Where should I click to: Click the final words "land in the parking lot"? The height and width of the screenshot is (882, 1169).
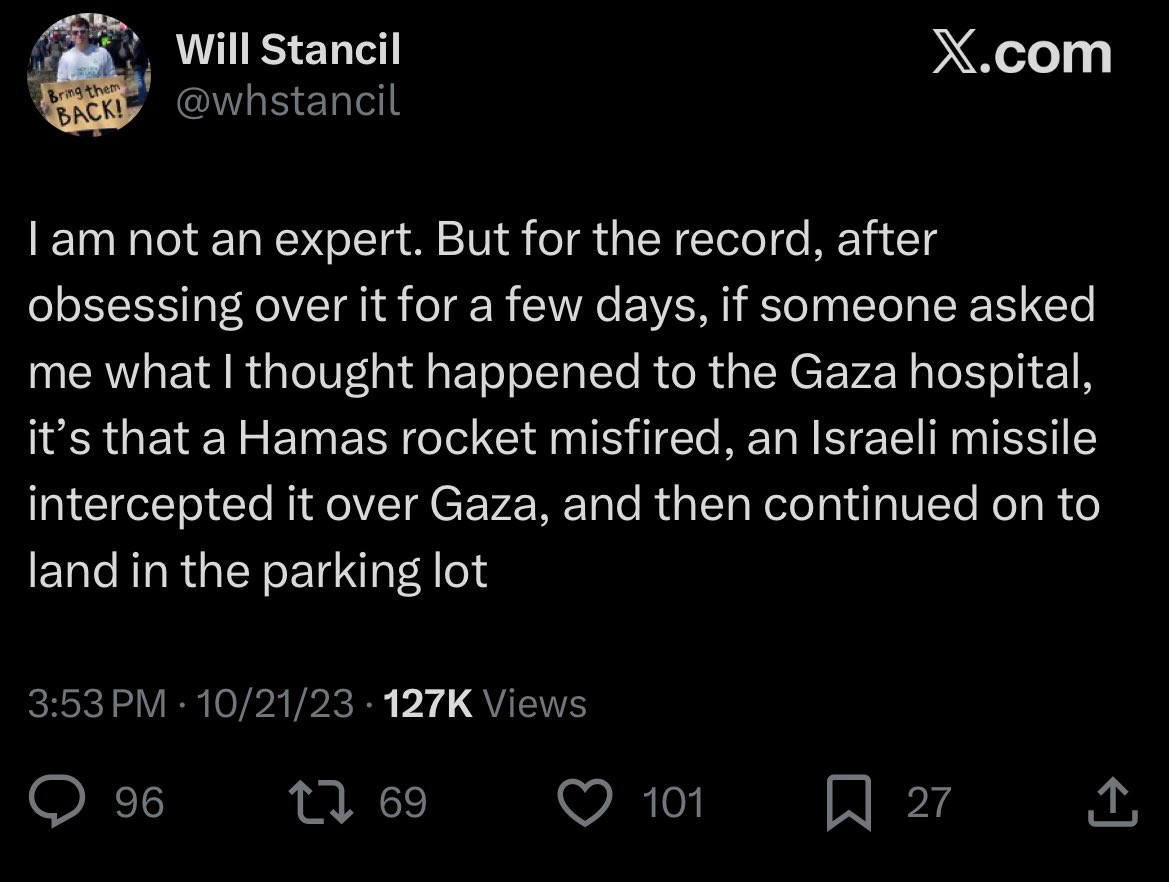(258, 571)
